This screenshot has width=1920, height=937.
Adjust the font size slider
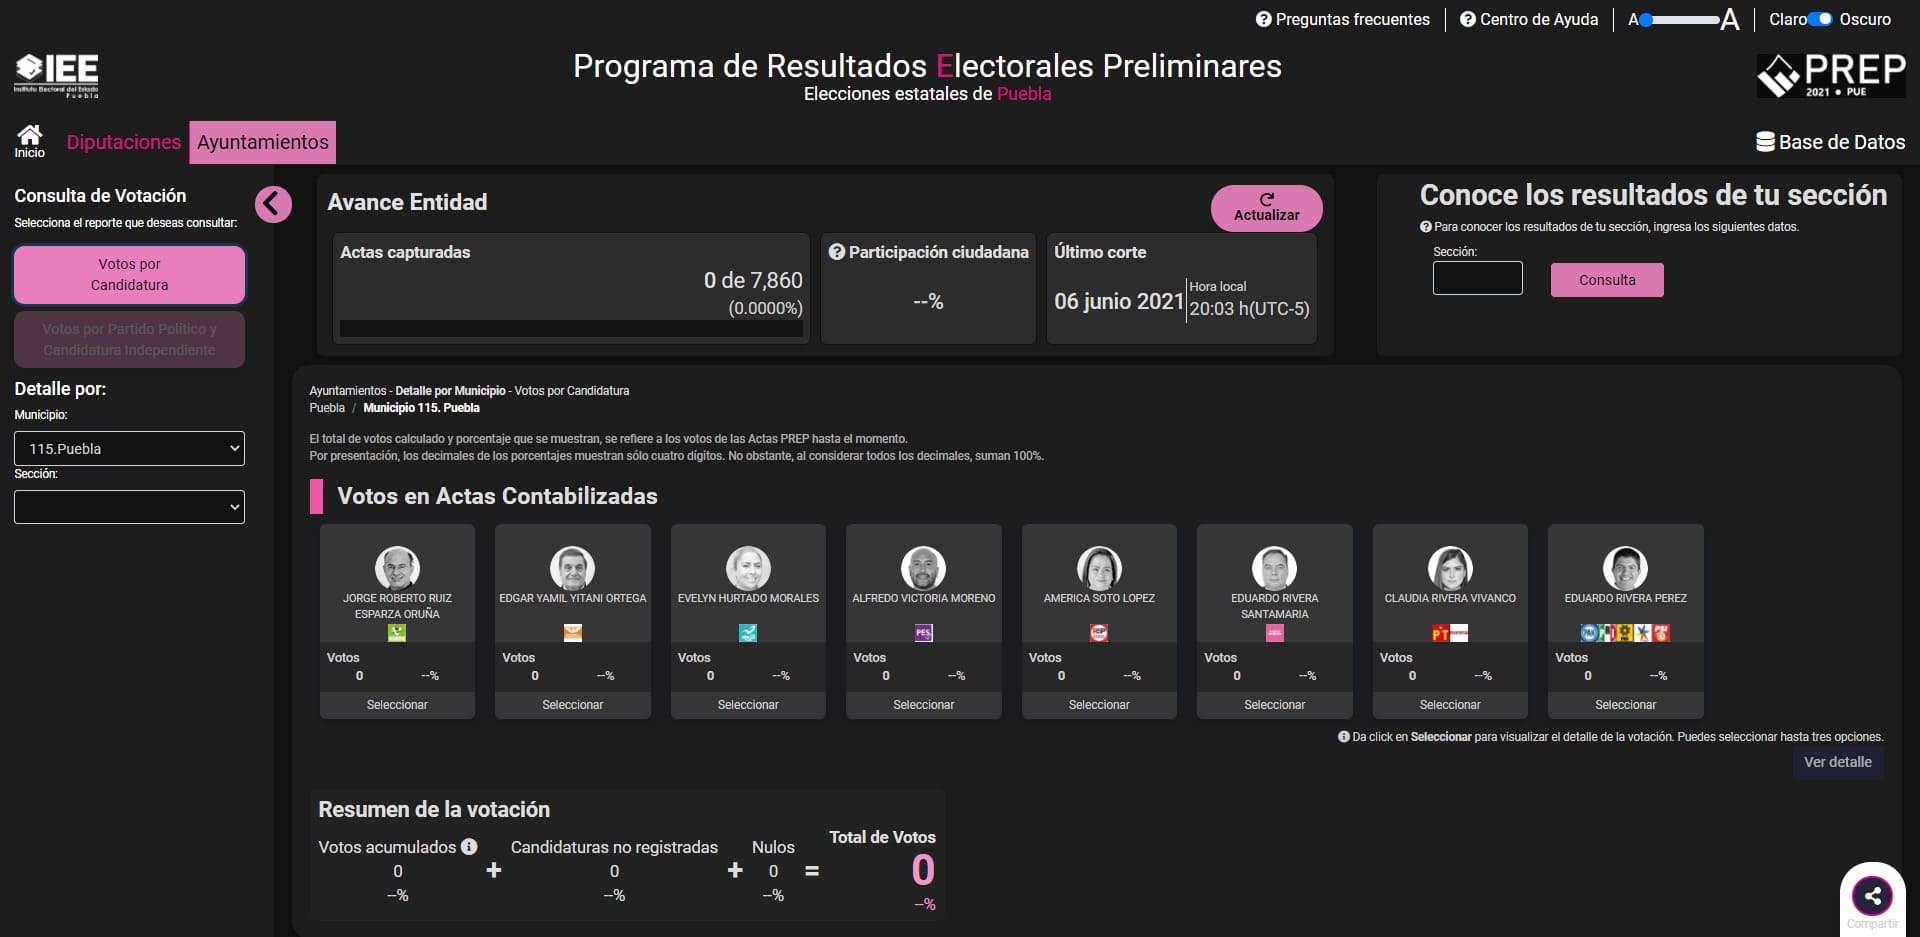1680,19
